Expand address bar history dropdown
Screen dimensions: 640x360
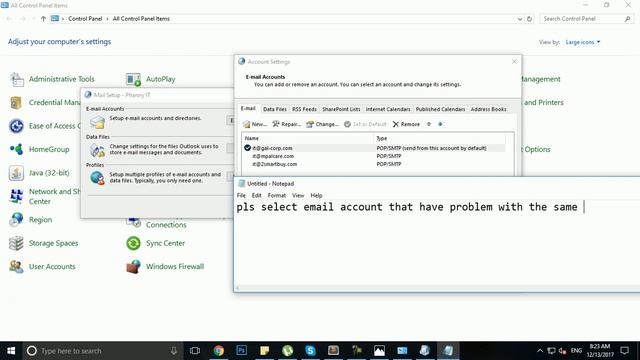(x=520, y=19)
